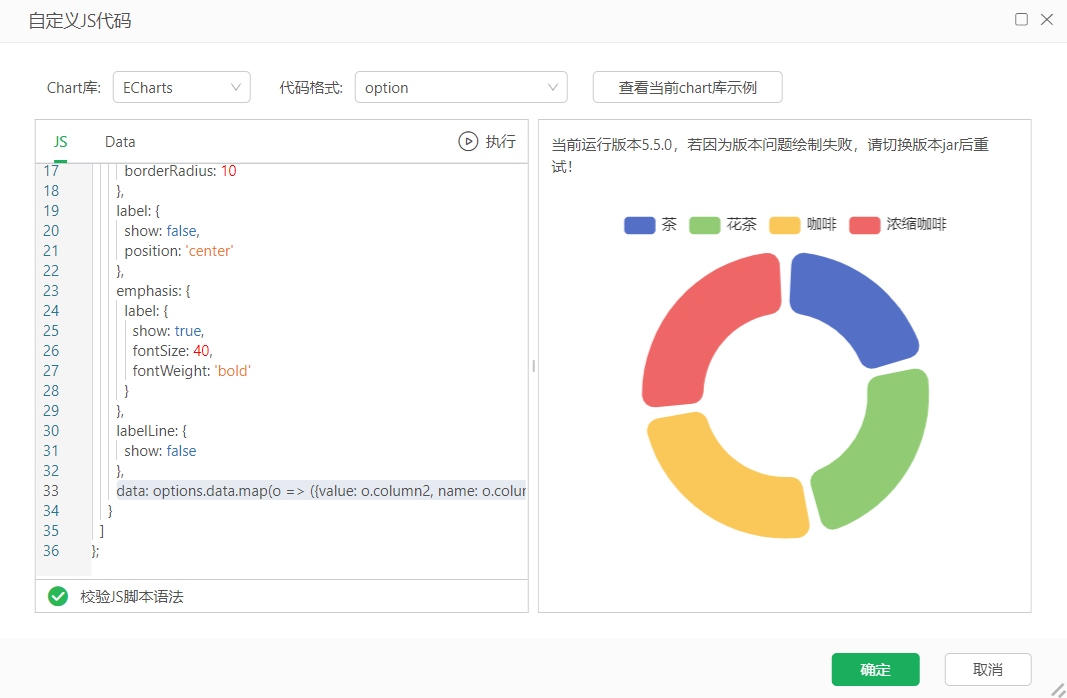This screenshot has width=1067, height=698.
Task: Click the 取消 cancel button
Action: [987, 669]
